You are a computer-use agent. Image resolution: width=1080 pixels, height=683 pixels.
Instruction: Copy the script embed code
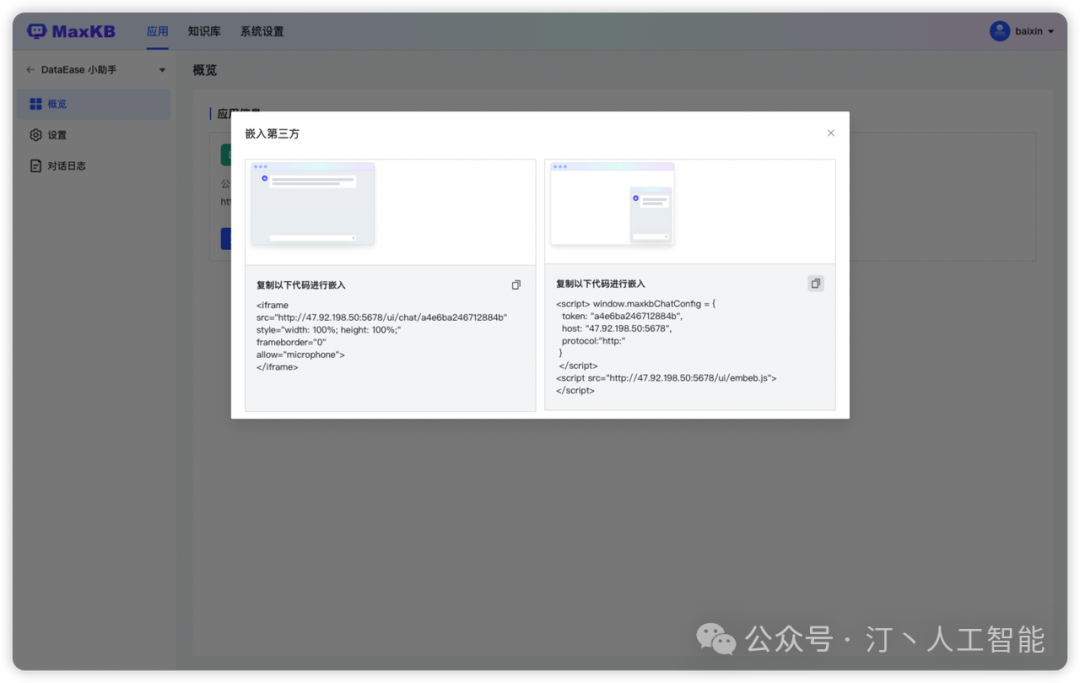(816, 284)
